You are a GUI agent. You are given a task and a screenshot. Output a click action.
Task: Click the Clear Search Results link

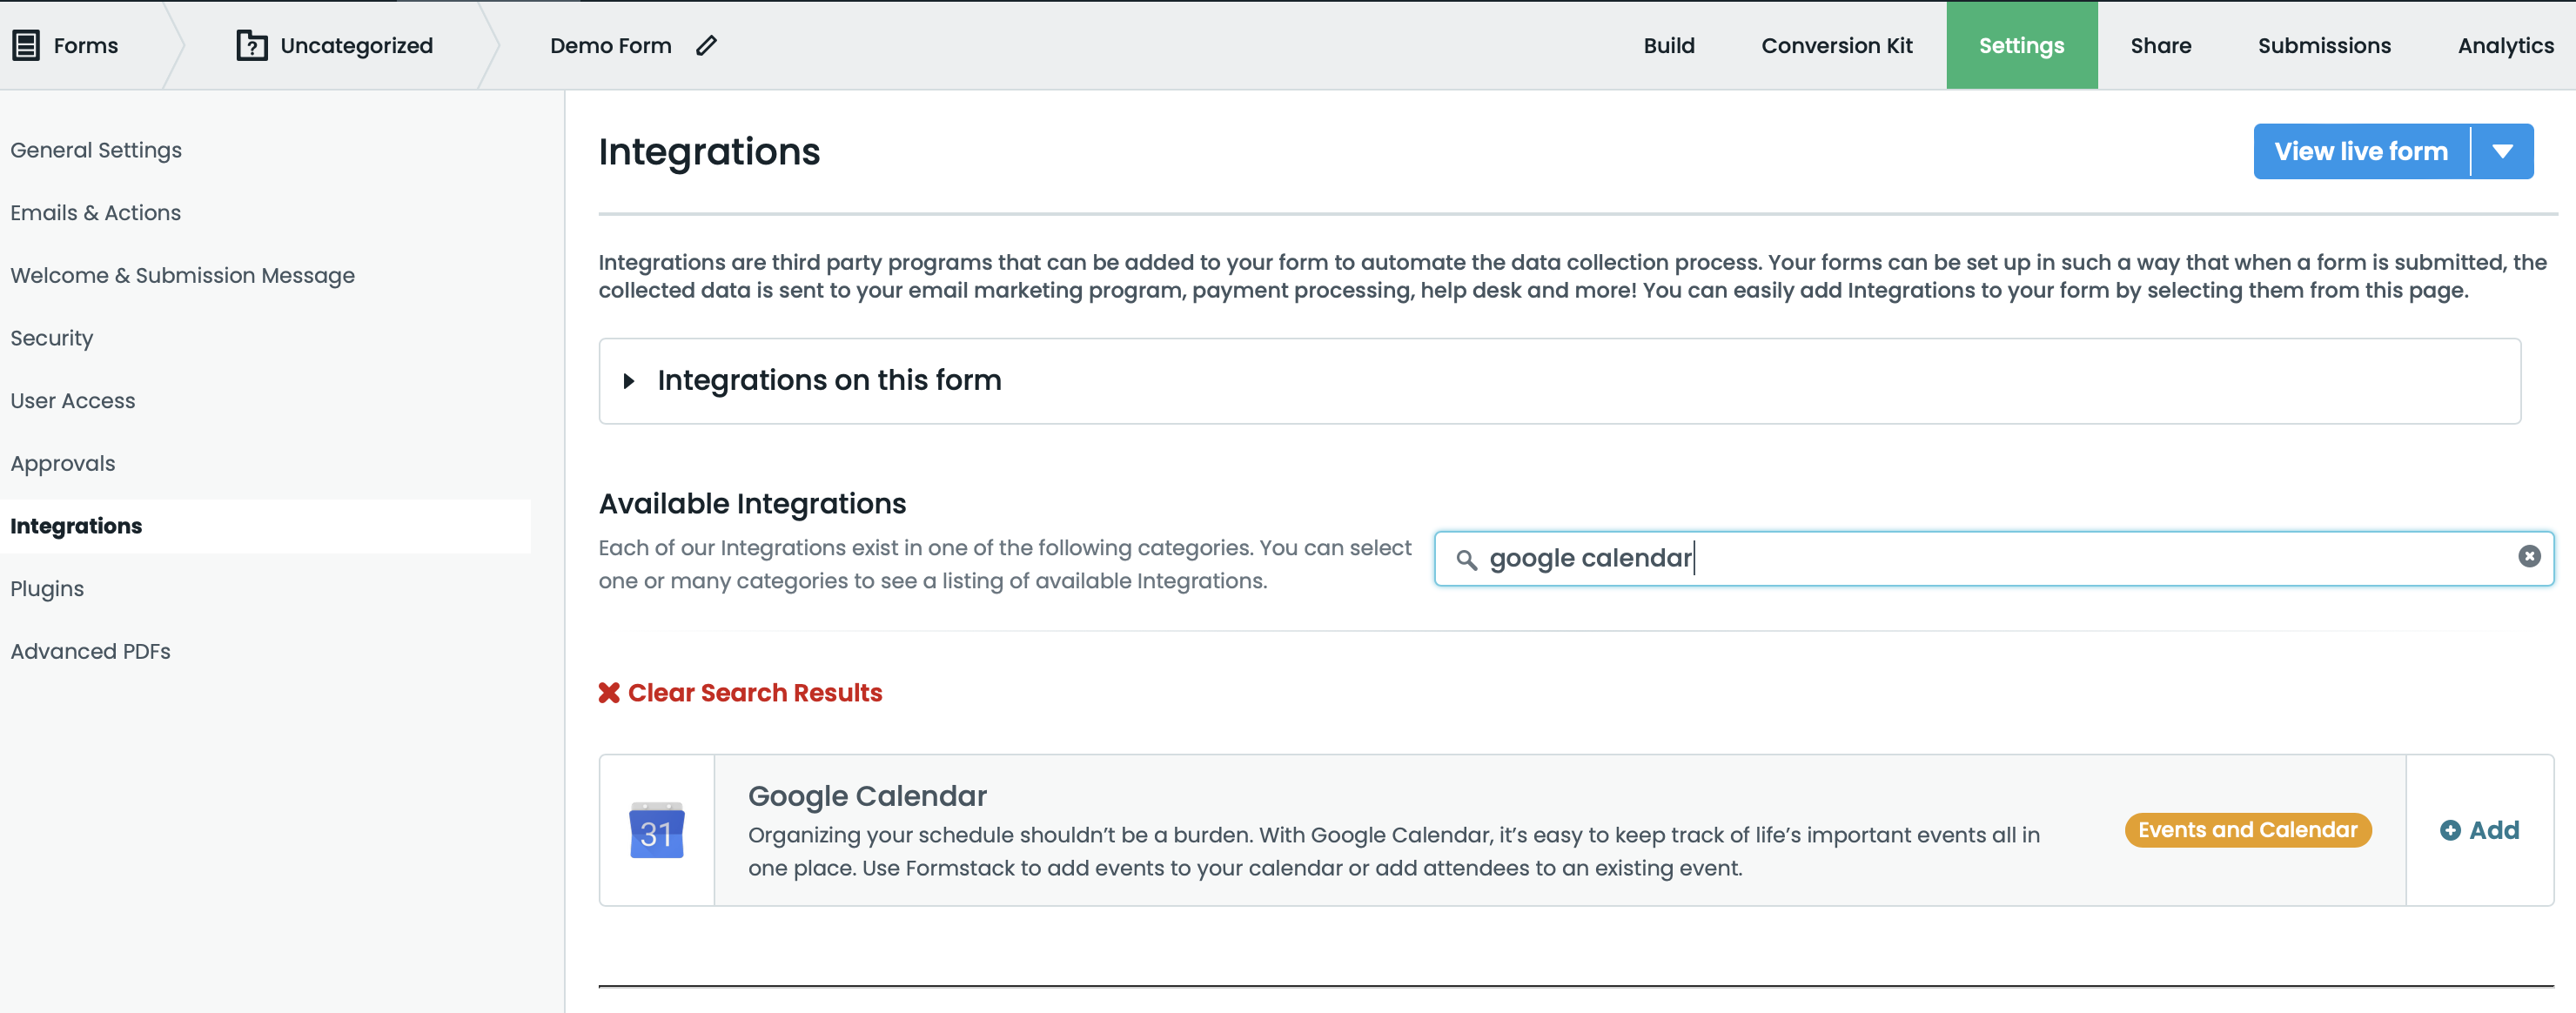tap(754, 693)
